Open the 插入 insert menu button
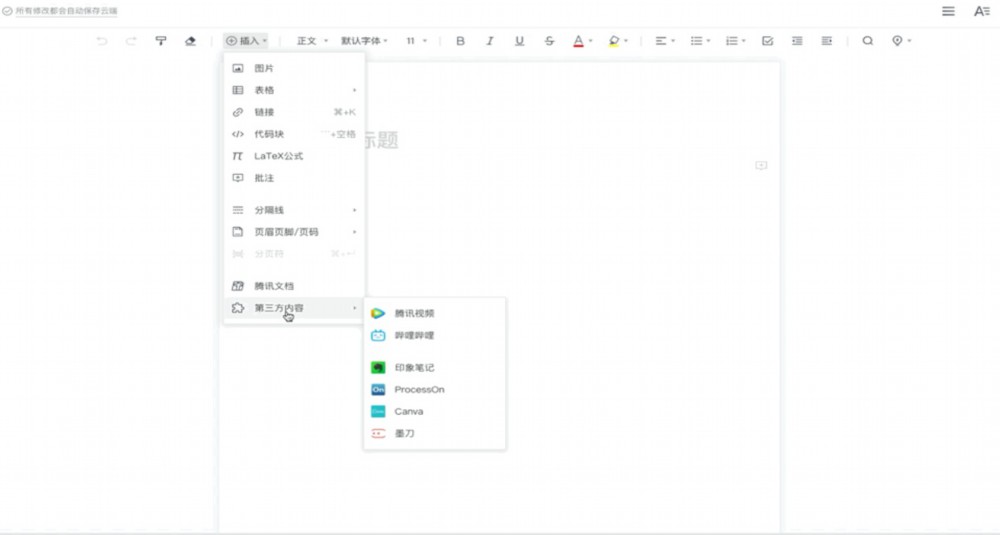The width and height of the screenshot is (1000, 535). click(246, 41)
